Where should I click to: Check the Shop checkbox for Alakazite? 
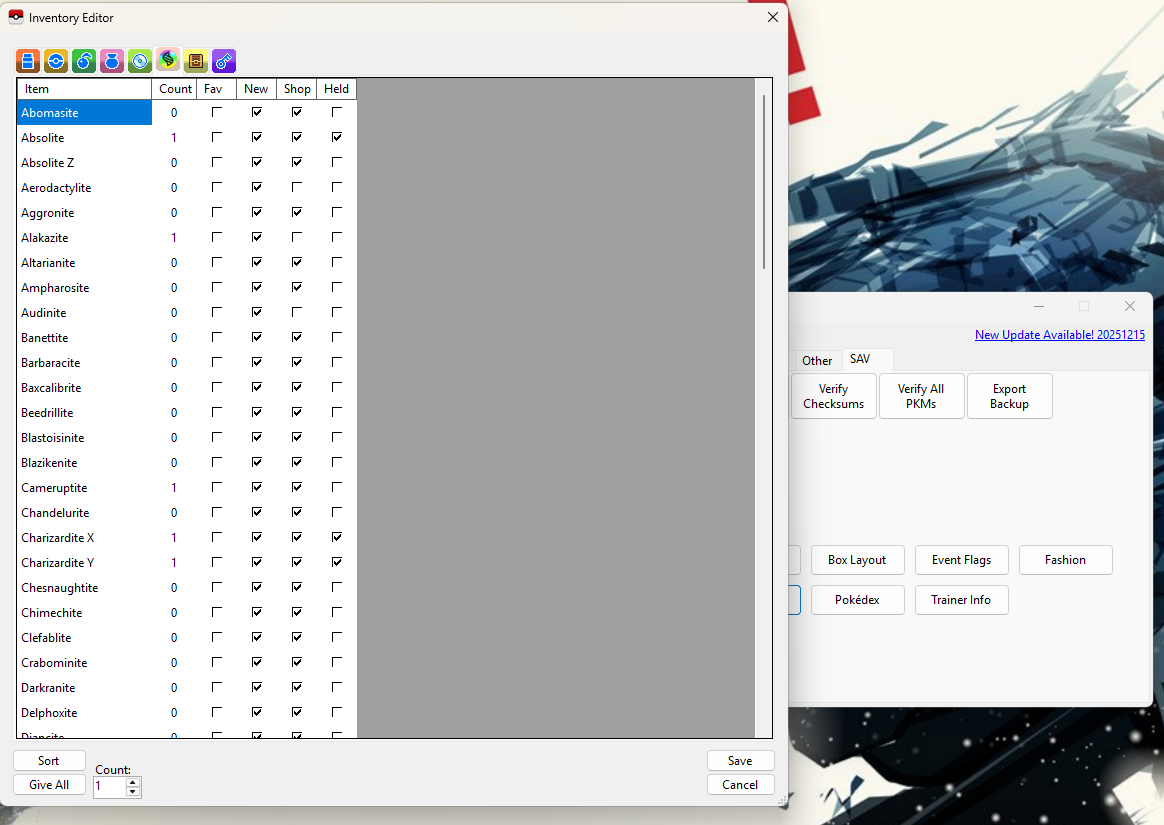tap(297, 237)
